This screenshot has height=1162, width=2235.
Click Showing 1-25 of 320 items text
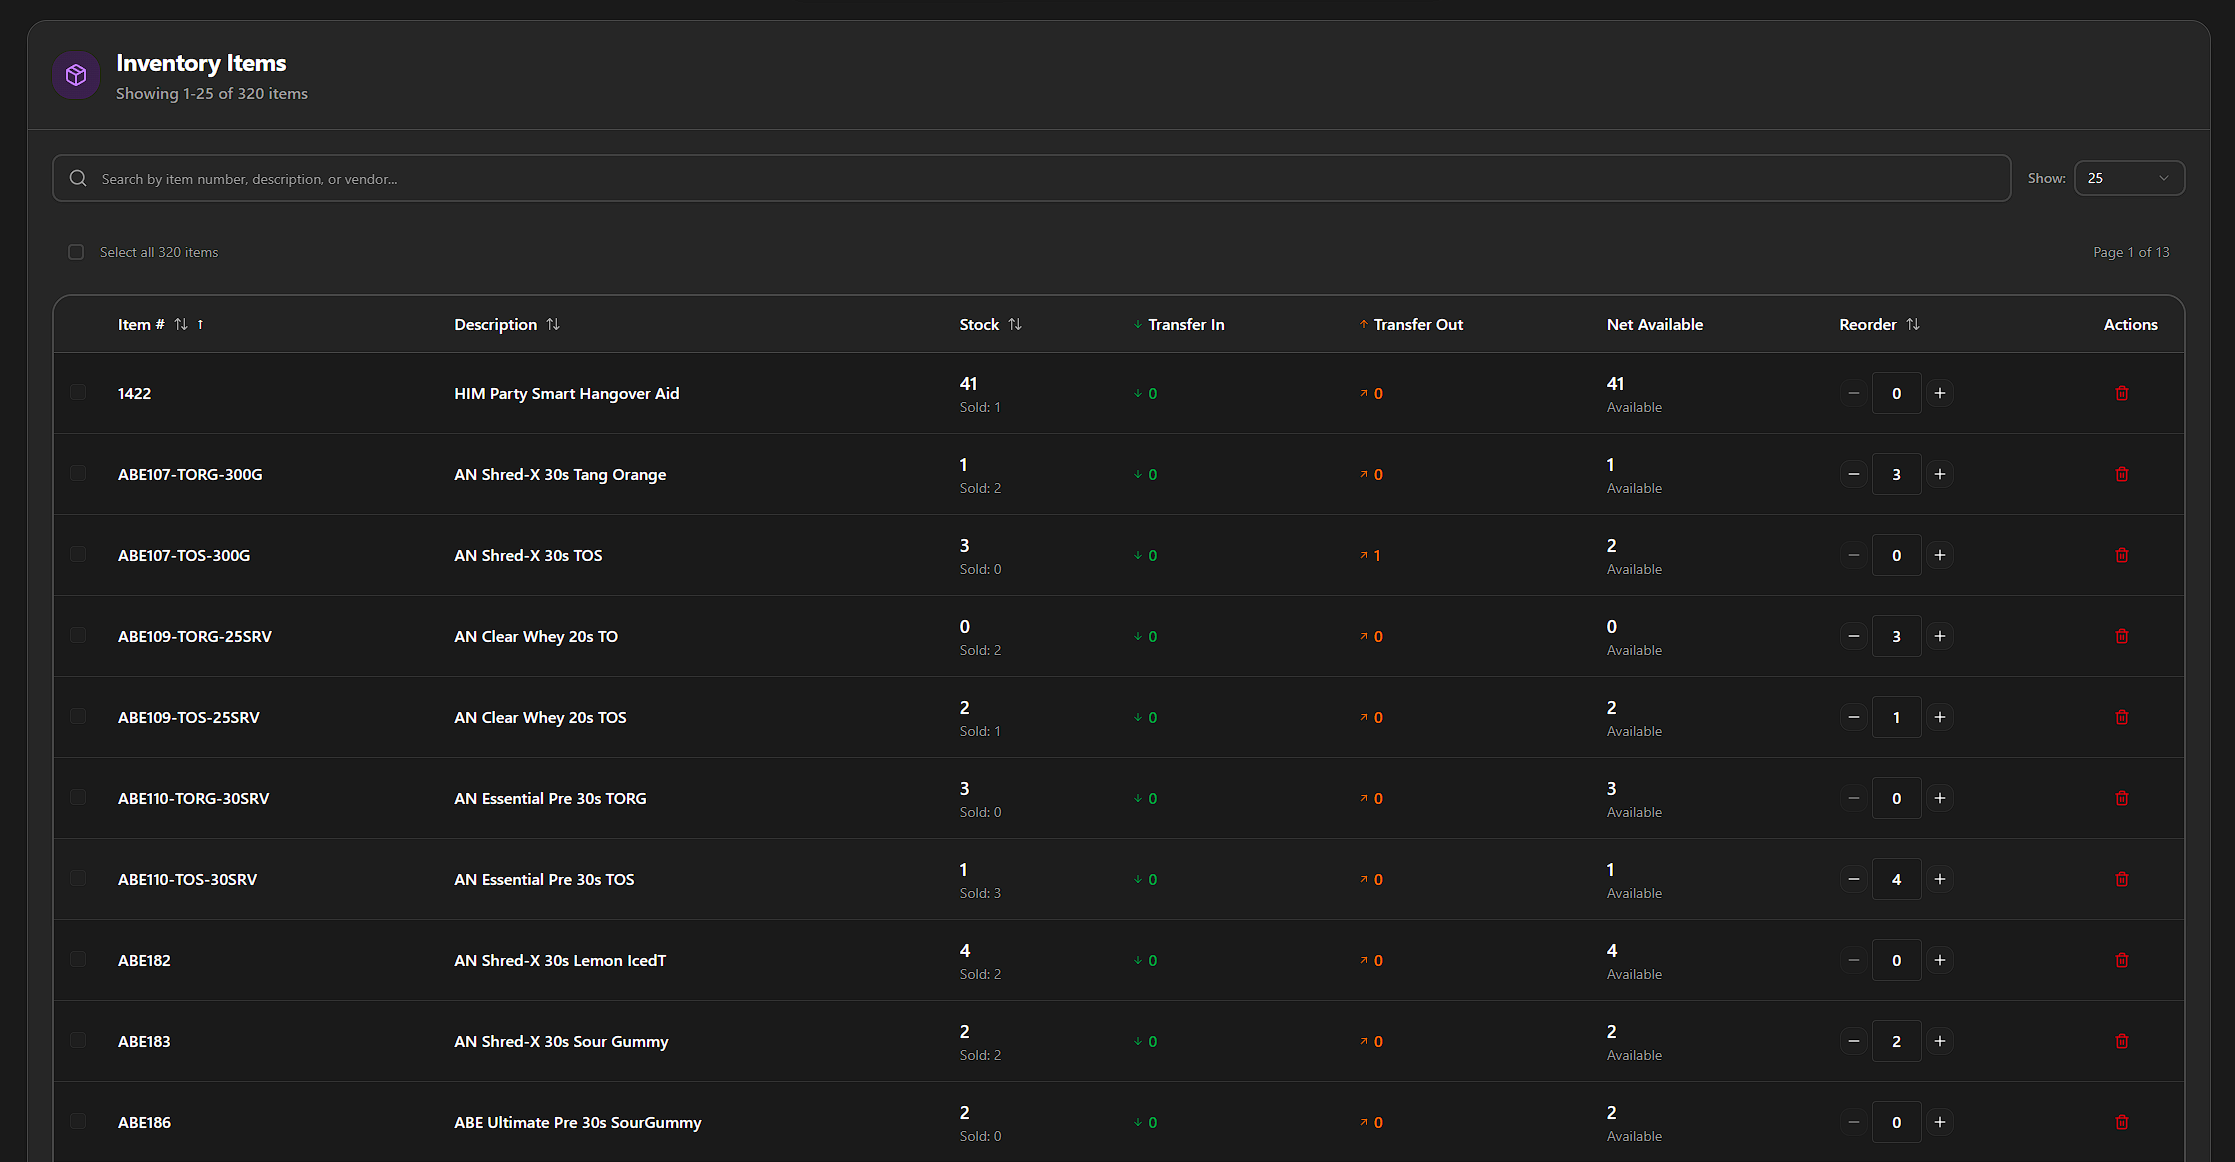[x=212, y=93]
